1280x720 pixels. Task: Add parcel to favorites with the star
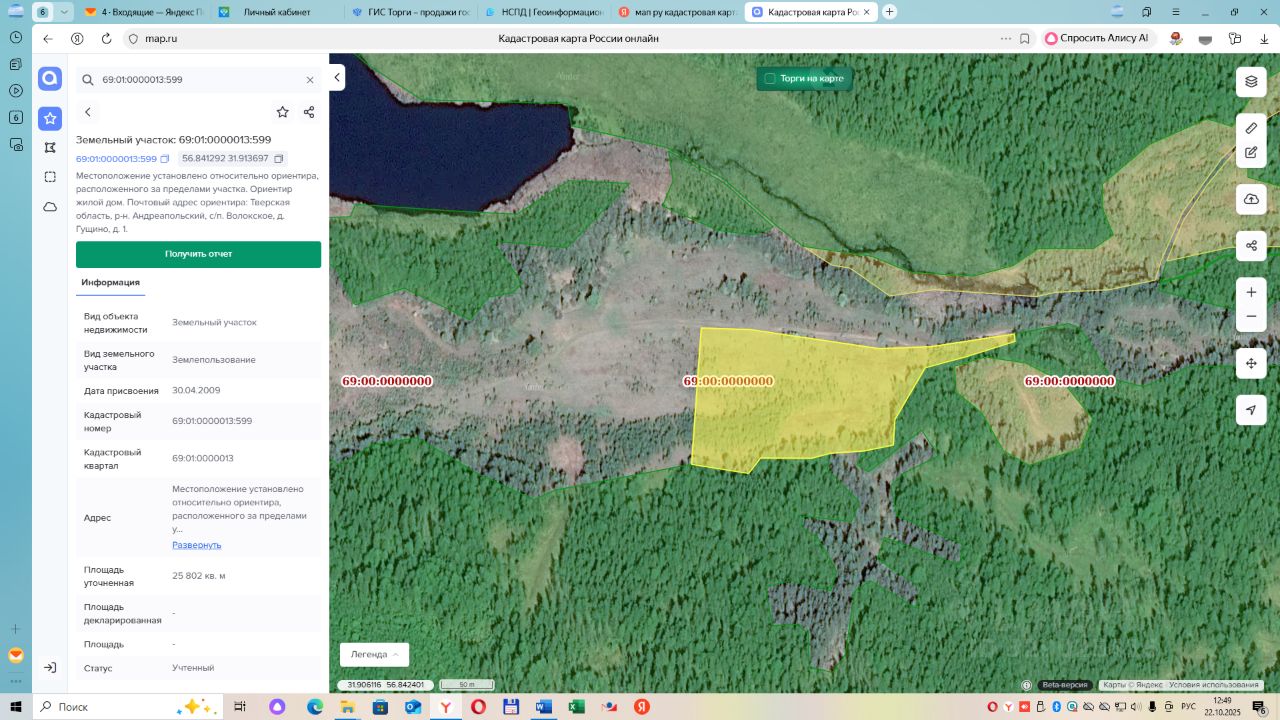pos(283,112)
